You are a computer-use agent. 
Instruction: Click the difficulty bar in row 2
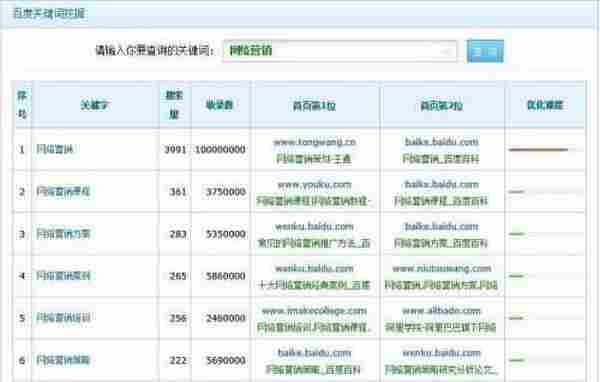[517, 191]
